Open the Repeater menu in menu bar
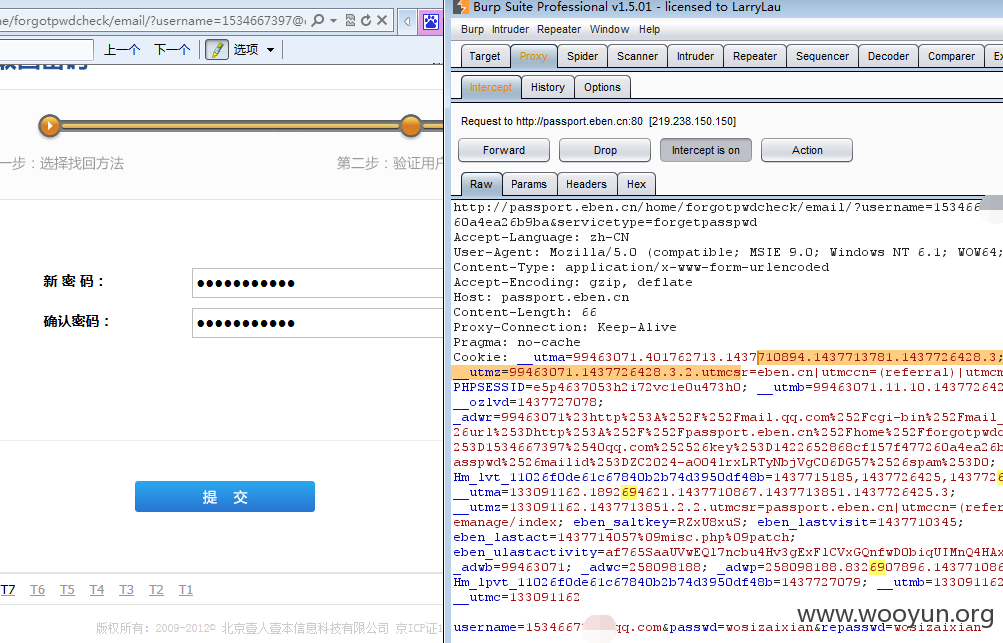The height and width of the screenshot is (643, 1003). point(559,29)
